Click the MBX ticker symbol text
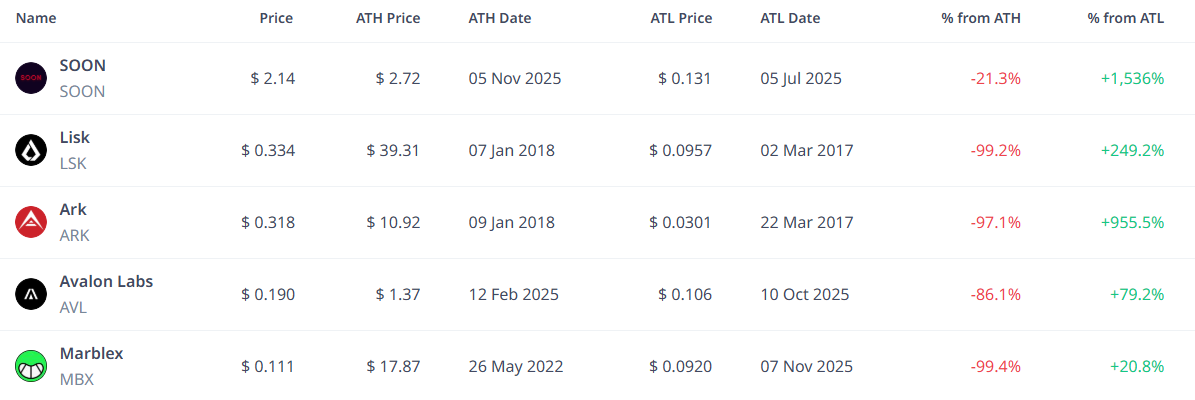 [x=76, y=379]
